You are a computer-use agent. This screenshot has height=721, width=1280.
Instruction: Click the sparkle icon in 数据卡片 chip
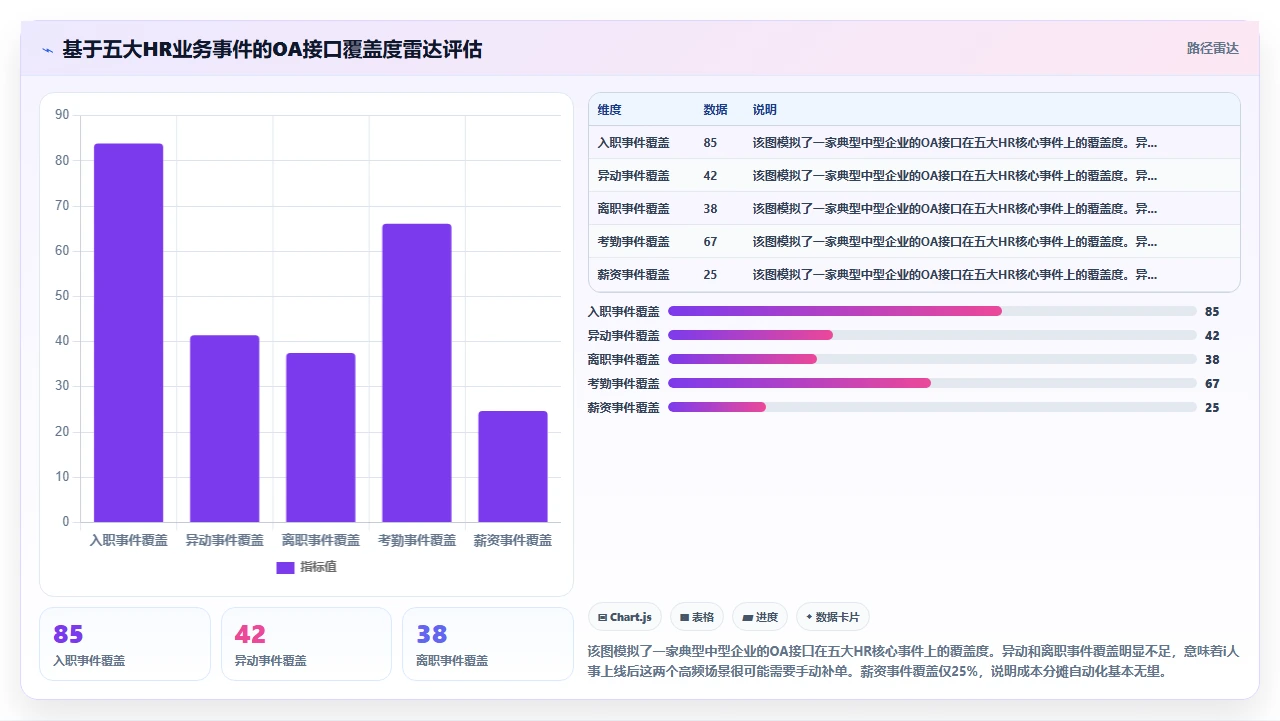click(809, 617)
